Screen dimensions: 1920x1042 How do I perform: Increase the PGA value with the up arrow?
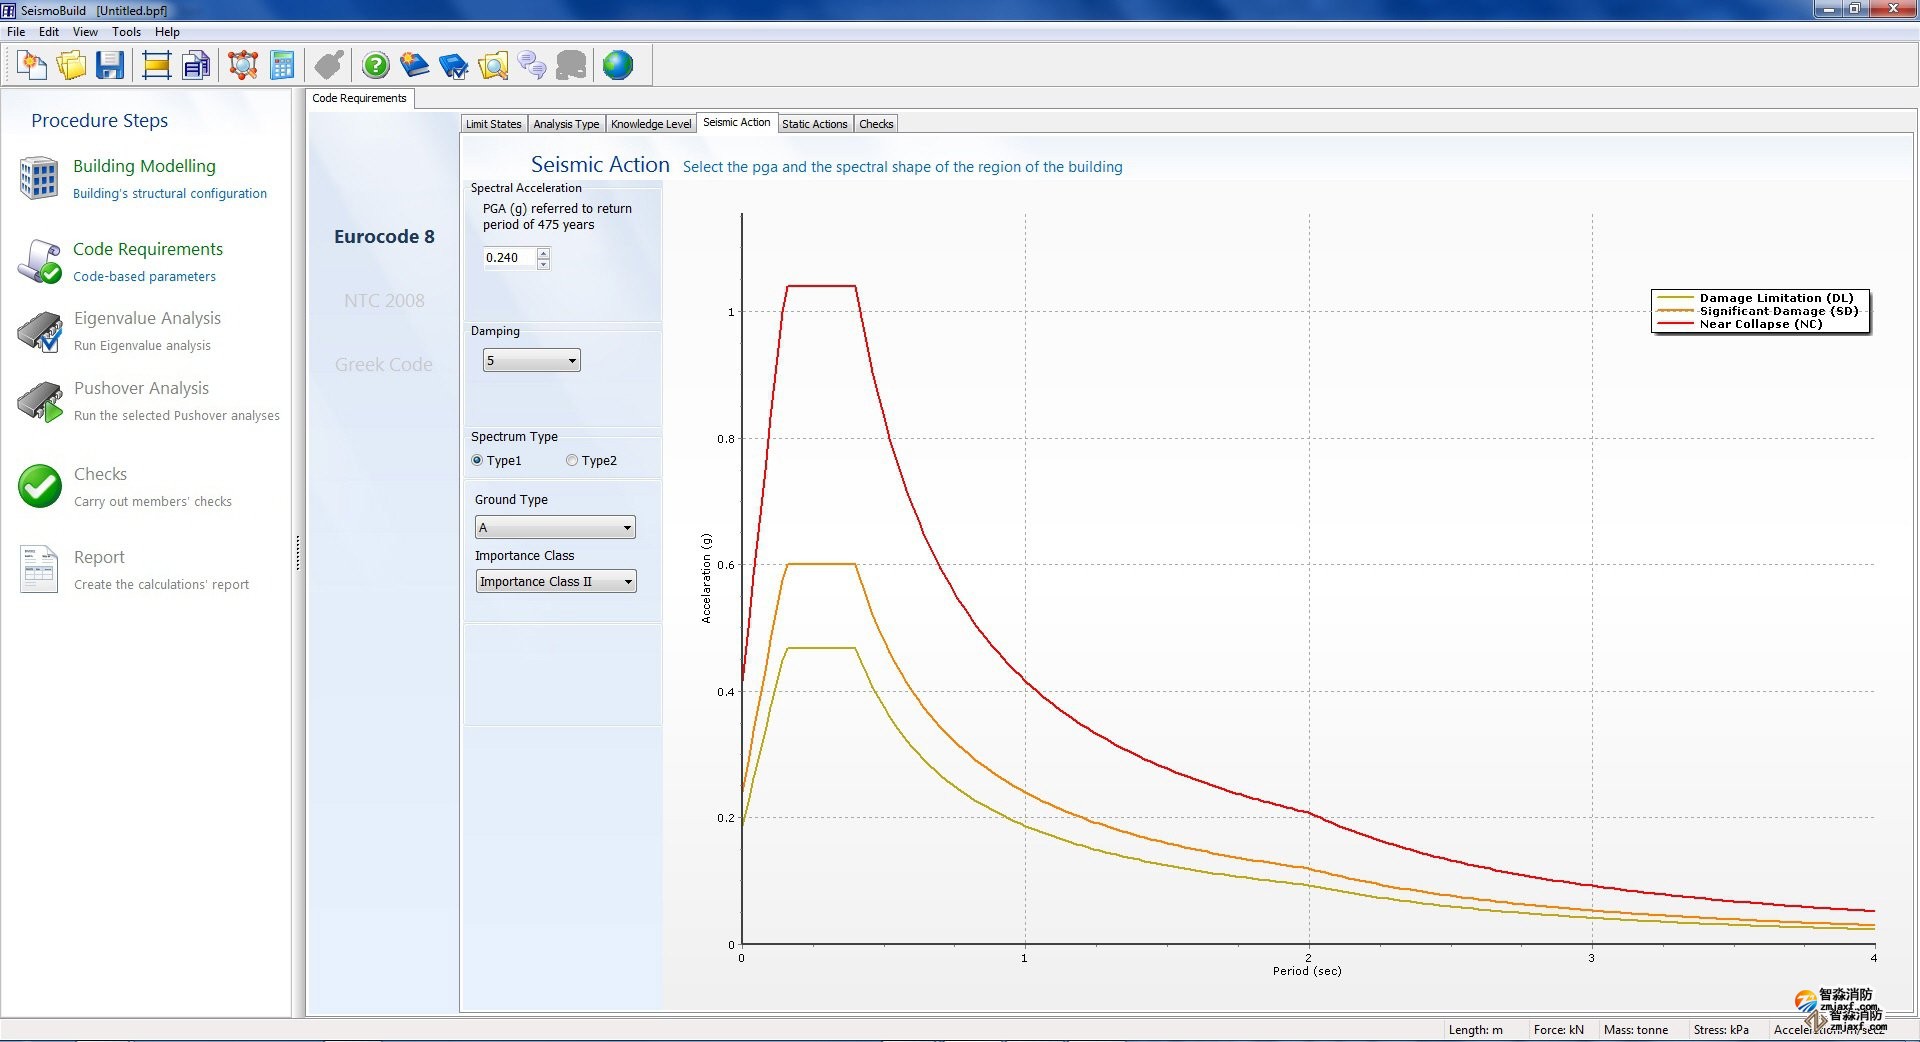click(x=544, y=253)
